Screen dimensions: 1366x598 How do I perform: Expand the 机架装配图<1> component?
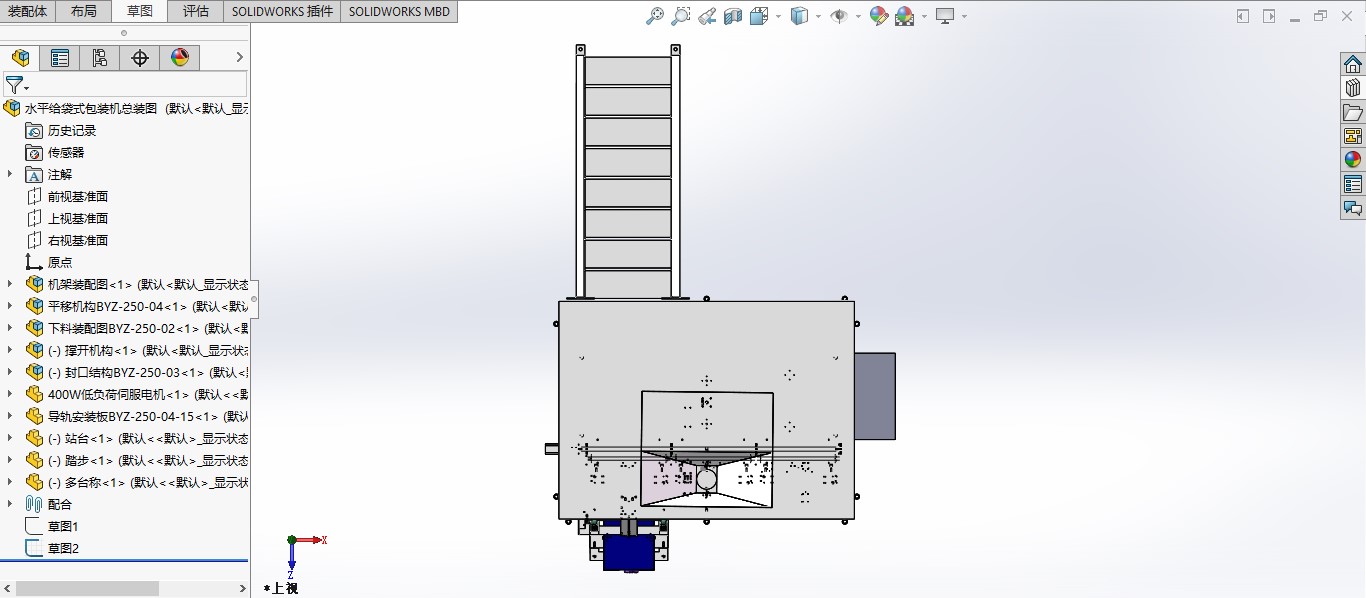[x=10, y=284]
